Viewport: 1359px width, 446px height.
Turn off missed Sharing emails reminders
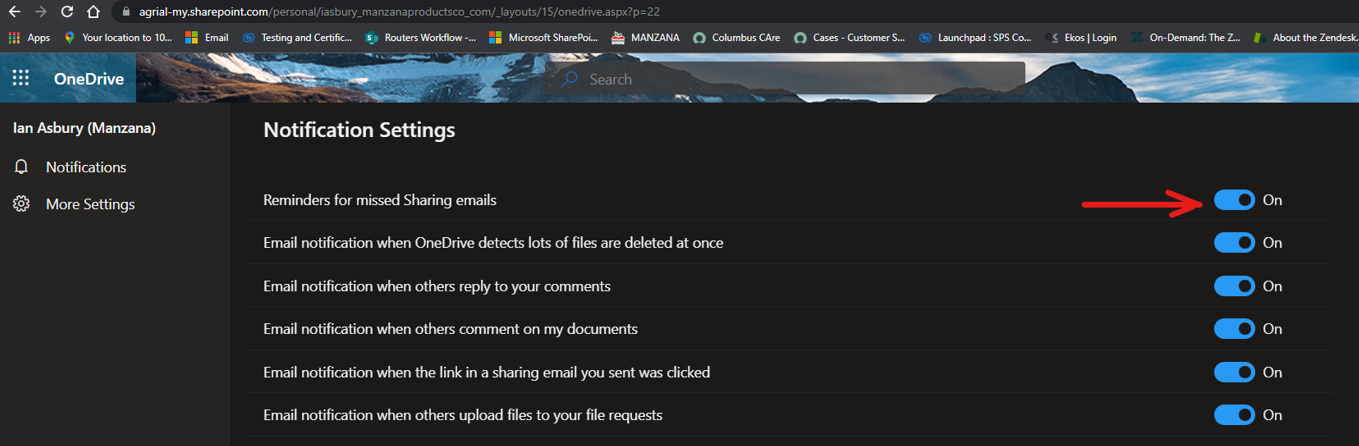[1234, 200]
